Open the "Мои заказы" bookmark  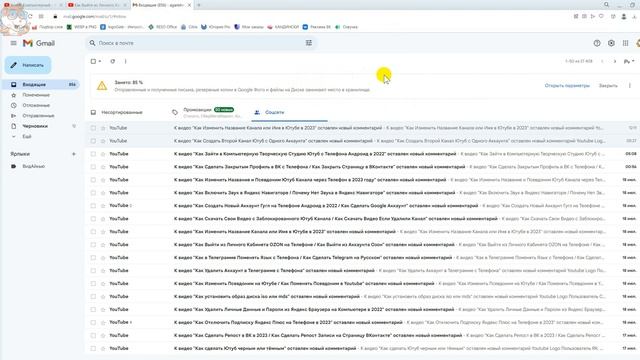(x=249, y=27)
